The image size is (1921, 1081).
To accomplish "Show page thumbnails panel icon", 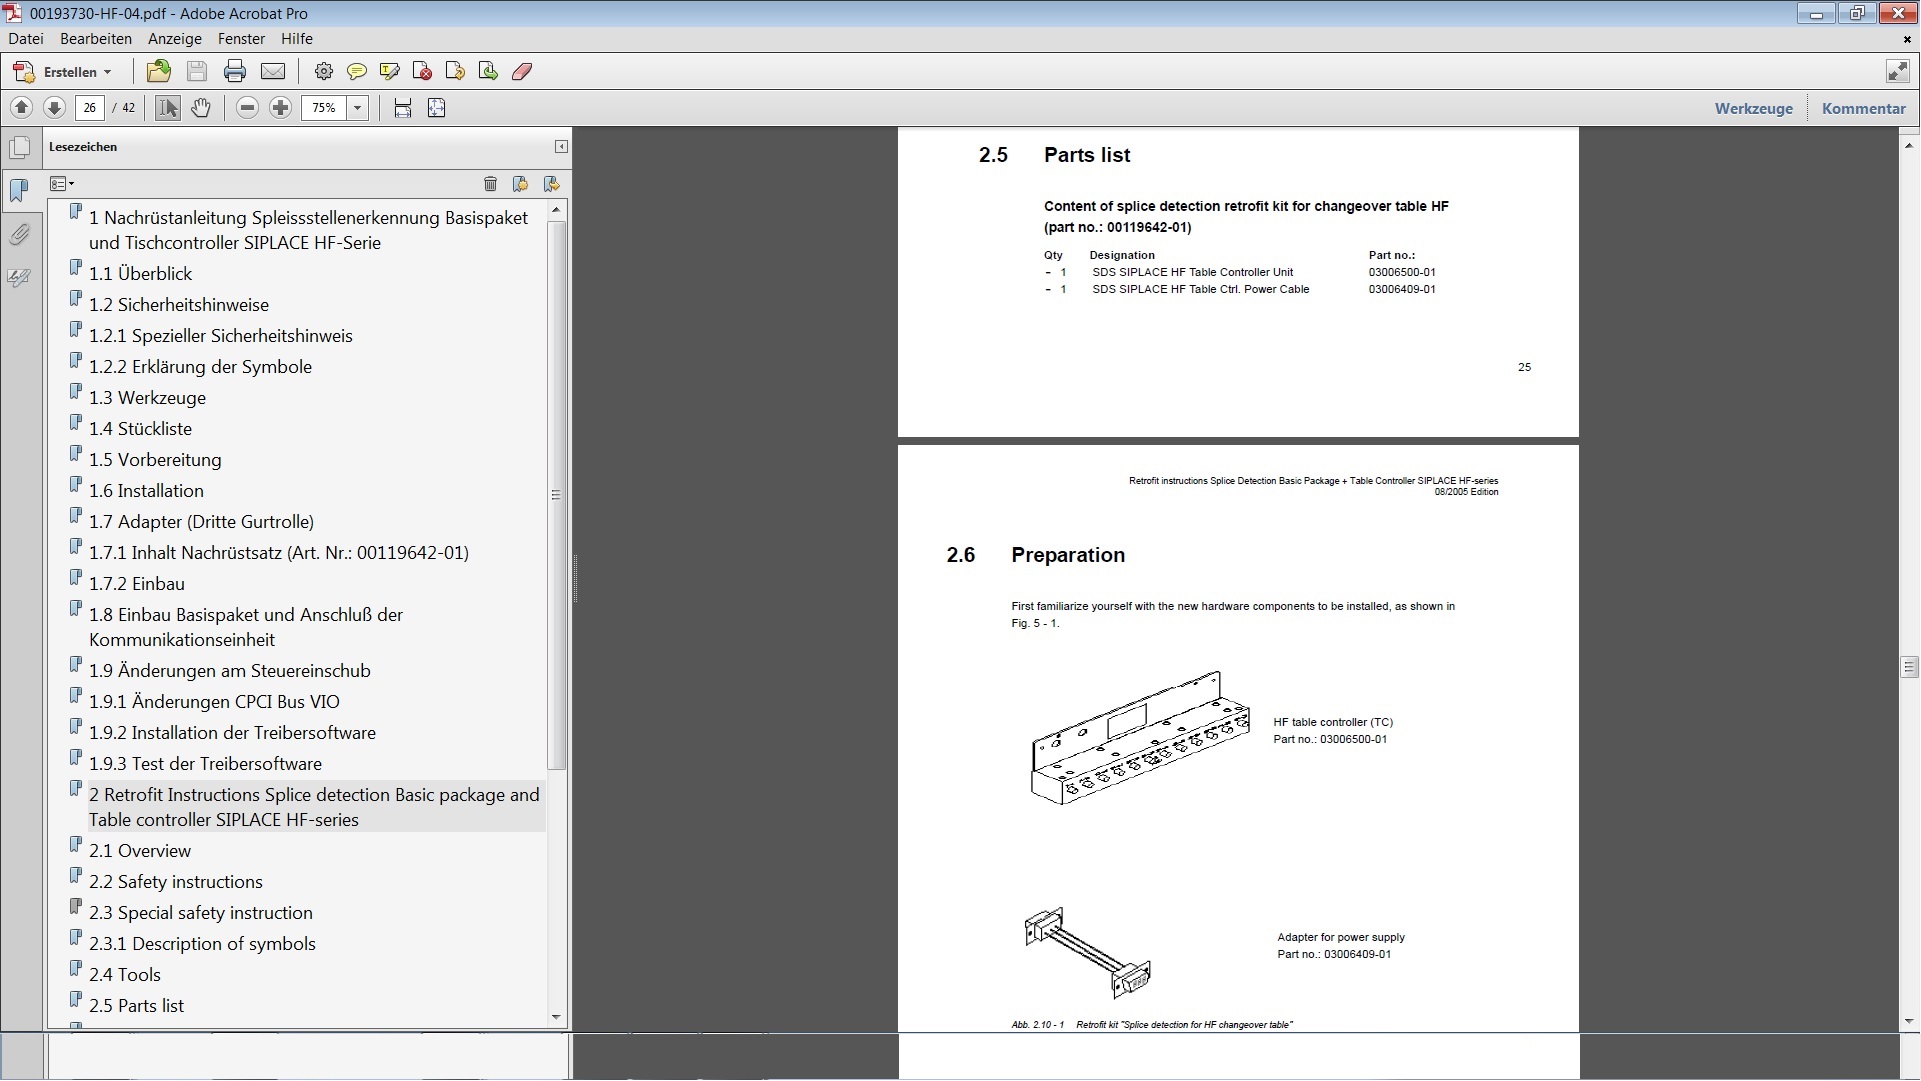I will [x=19, y=148].
